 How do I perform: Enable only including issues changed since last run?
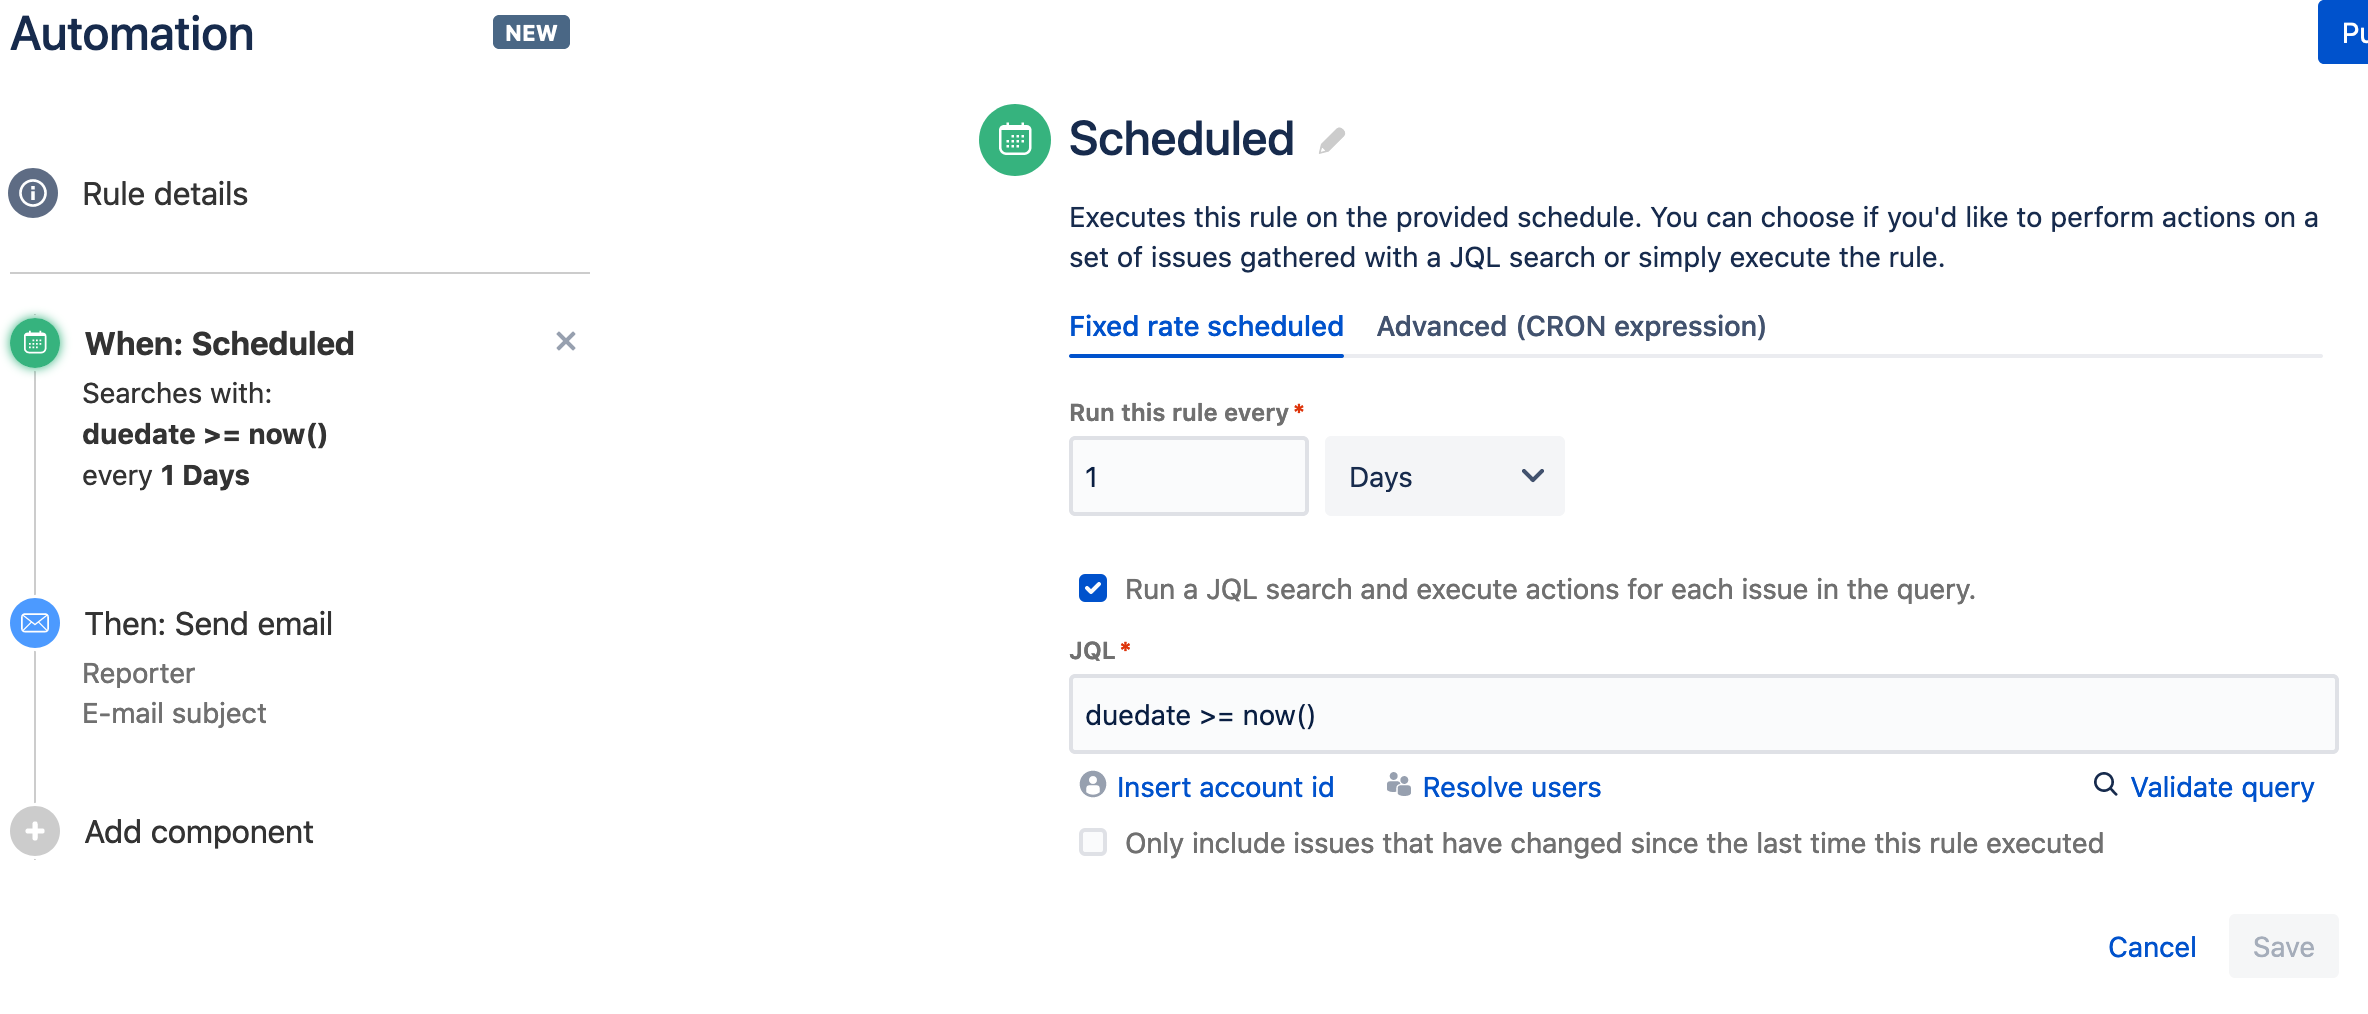[1092, 843]
